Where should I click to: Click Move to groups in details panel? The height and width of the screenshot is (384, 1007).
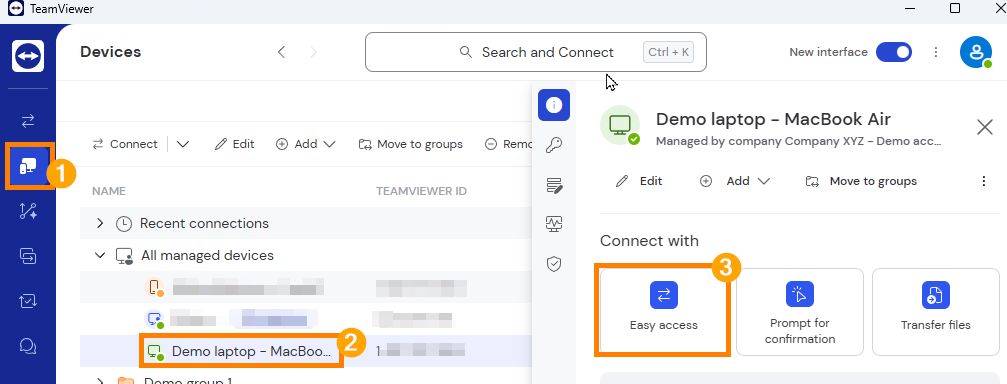point(861,181)
